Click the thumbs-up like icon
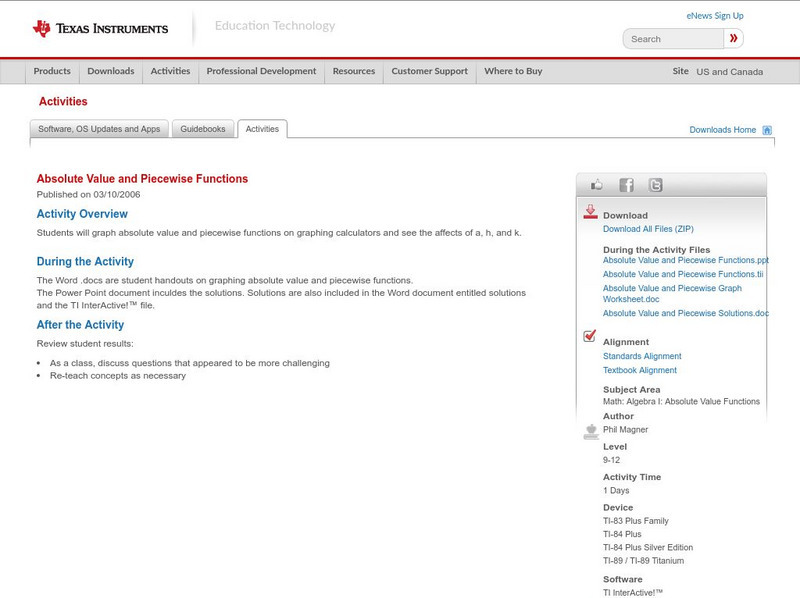800x598 pixels. click(596, 185)
